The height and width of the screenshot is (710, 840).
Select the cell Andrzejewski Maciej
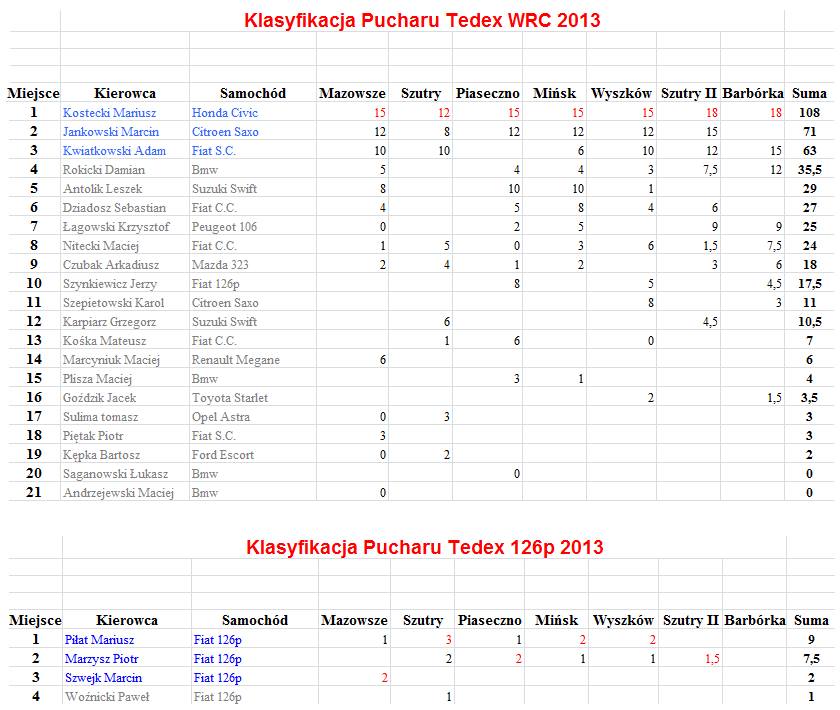pos(118,493)
